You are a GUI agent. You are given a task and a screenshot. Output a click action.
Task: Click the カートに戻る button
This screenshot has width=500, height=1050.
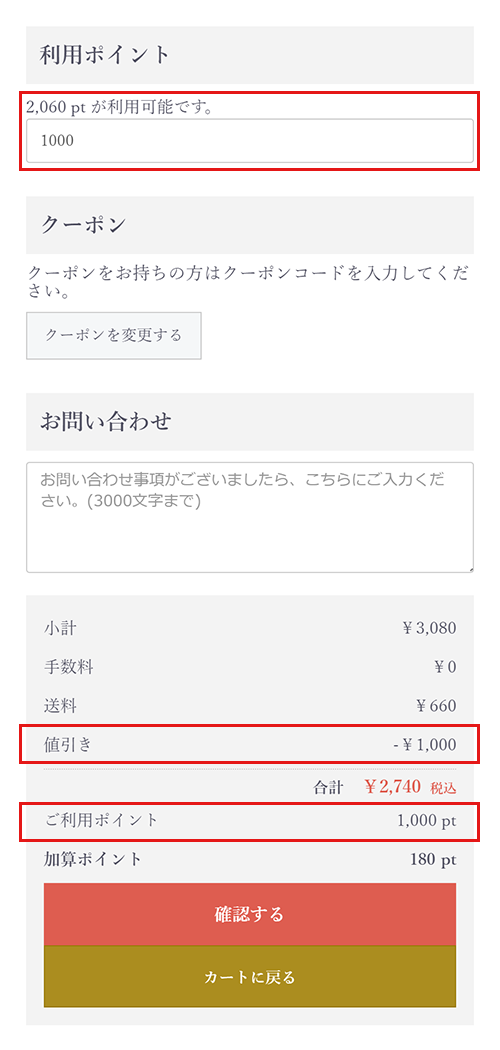coord(250,976)
